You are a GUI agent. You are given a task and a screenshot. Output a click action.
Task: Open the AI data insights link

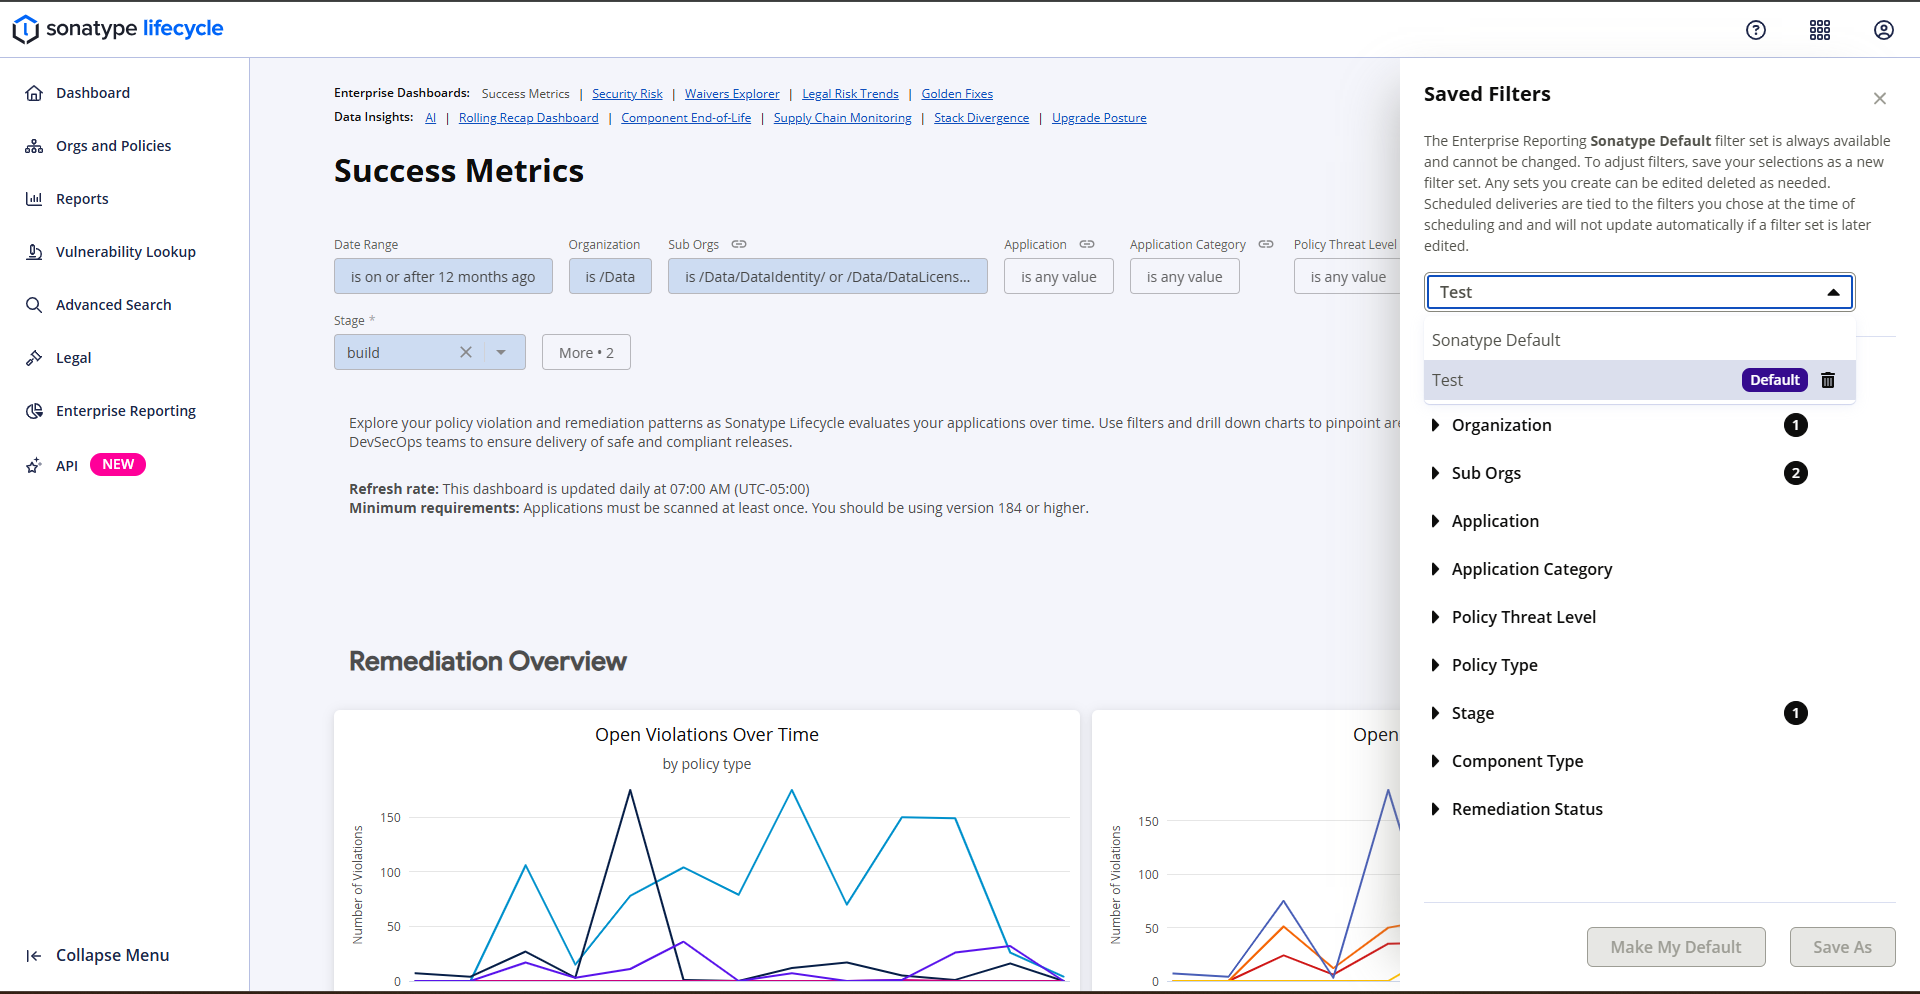431,118
